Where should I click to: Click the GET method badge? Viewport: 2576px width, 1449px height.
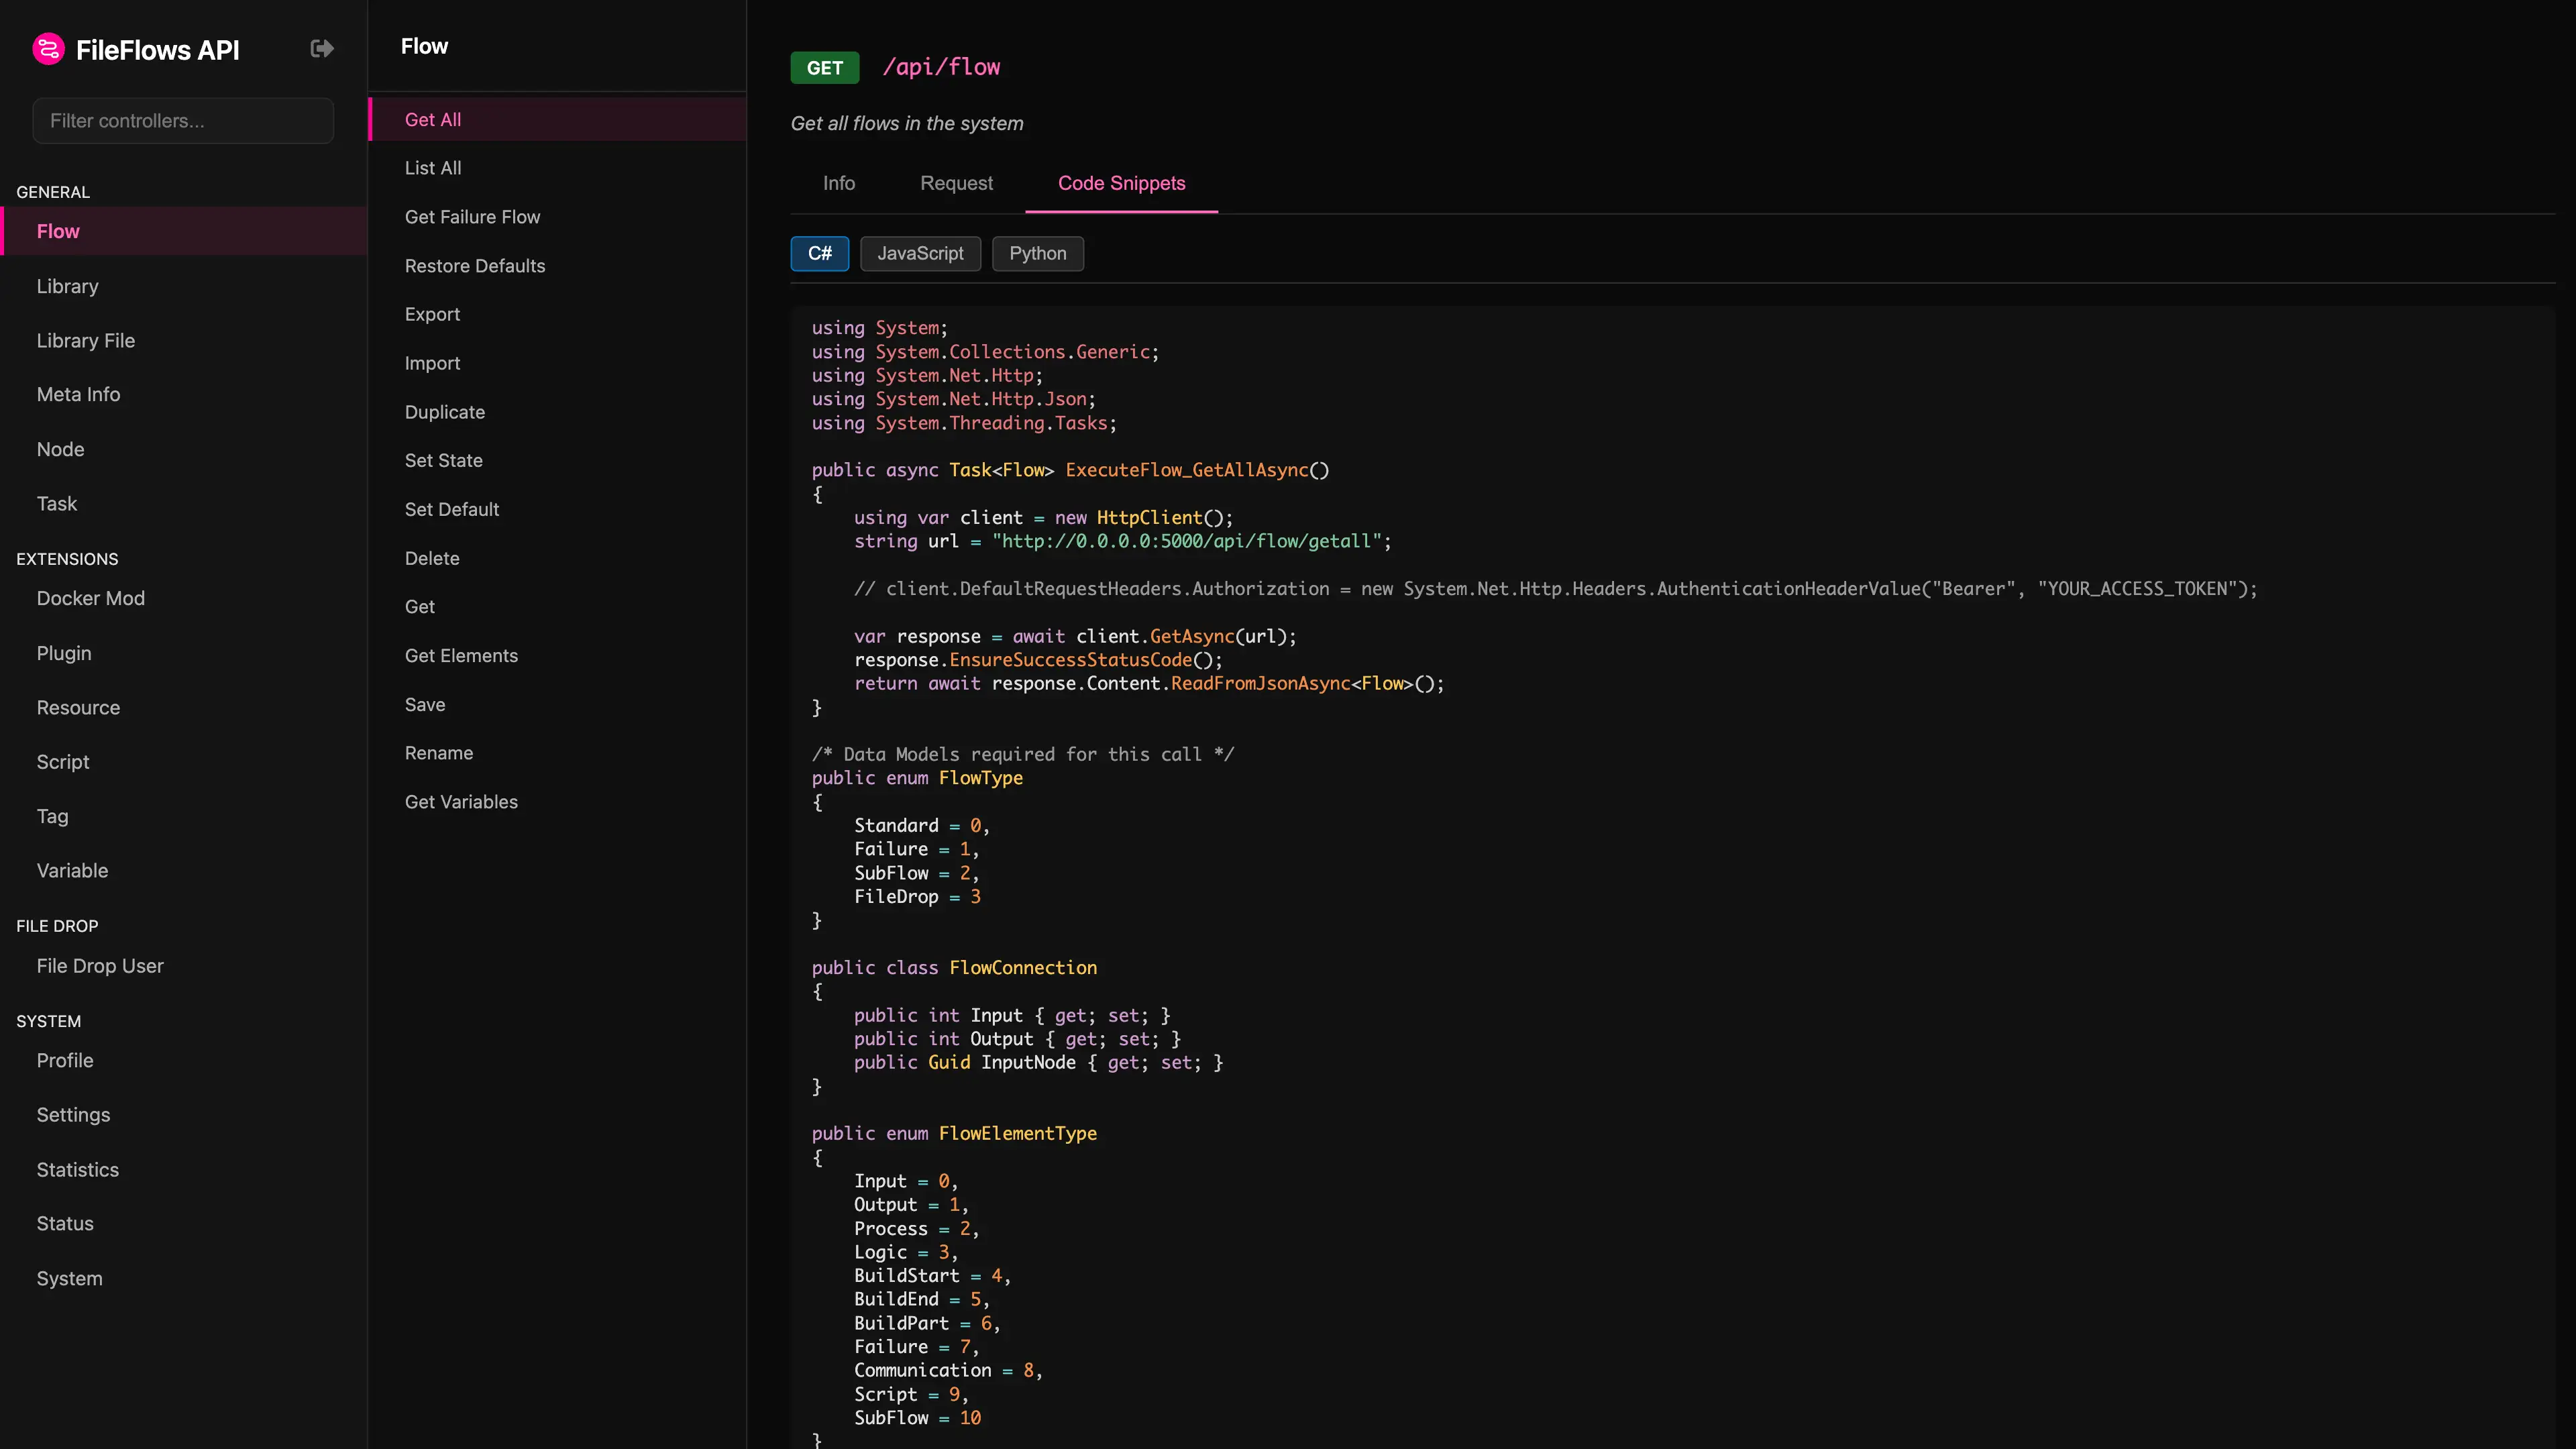825,67
